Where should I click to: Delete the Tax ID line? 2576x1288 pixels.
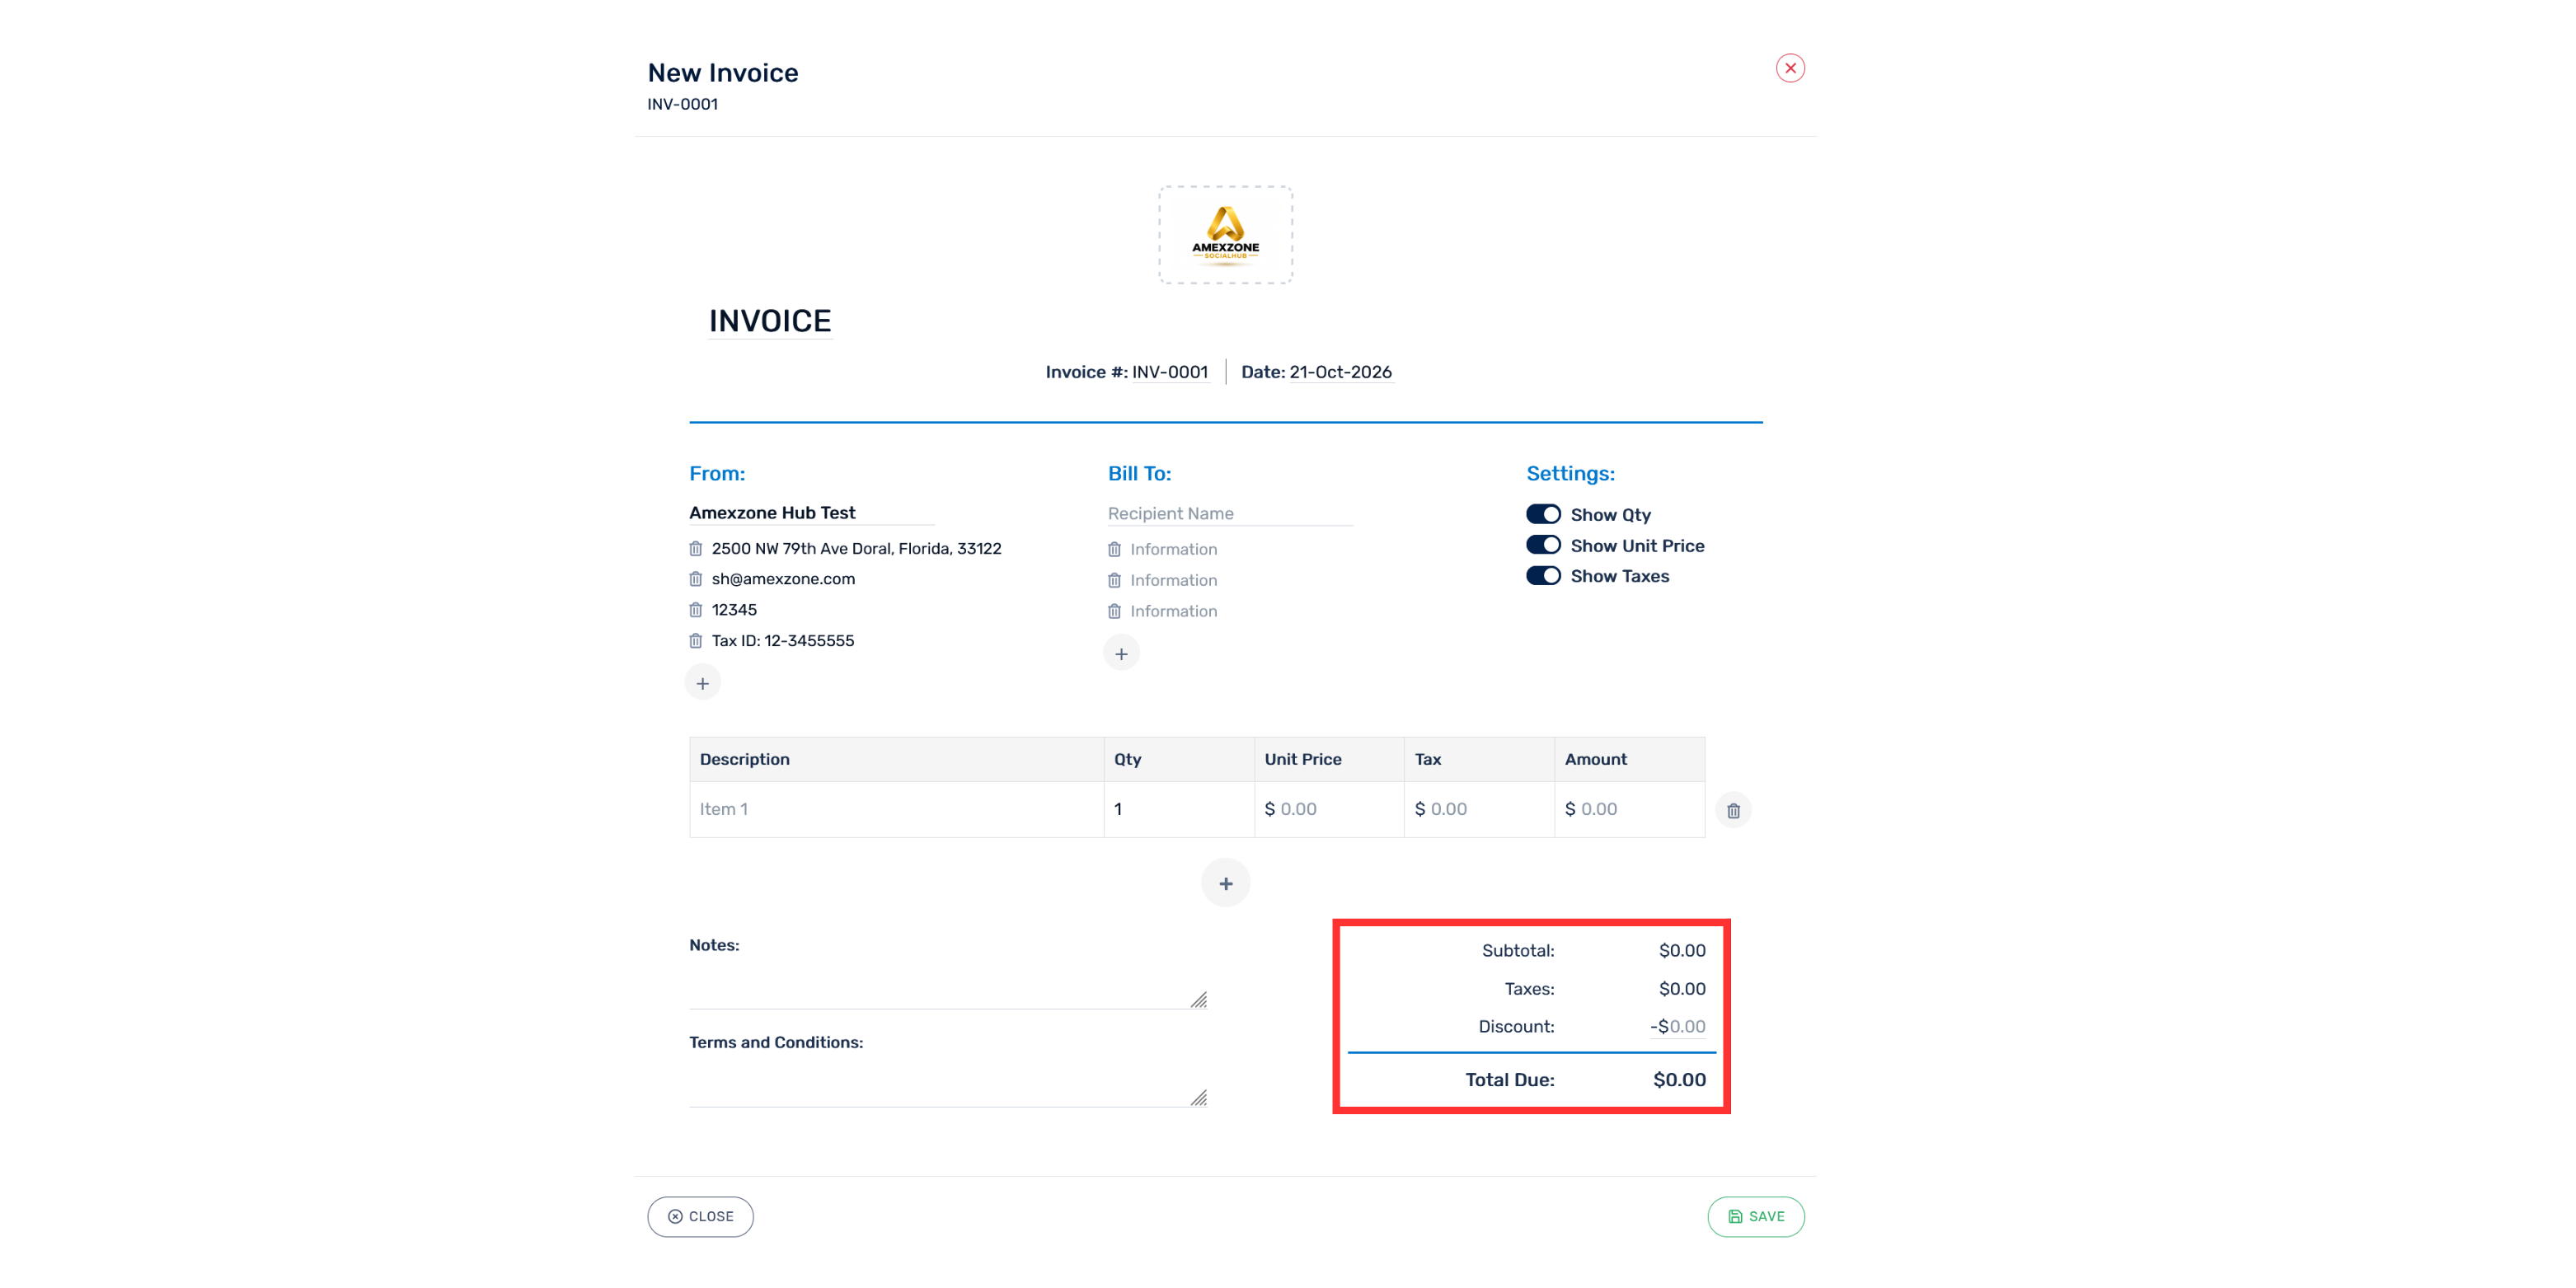696,641
